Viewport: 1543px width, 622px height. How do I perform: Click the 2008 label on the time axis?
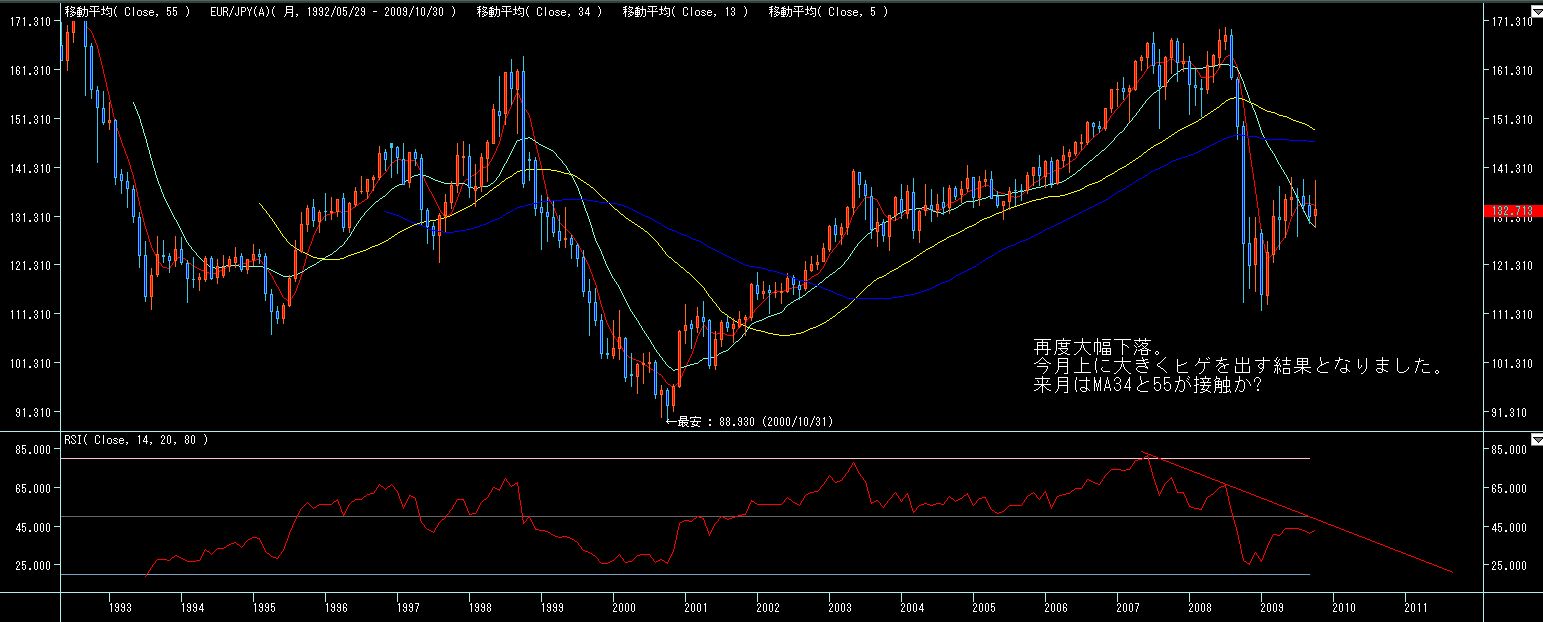(1199, 607)
